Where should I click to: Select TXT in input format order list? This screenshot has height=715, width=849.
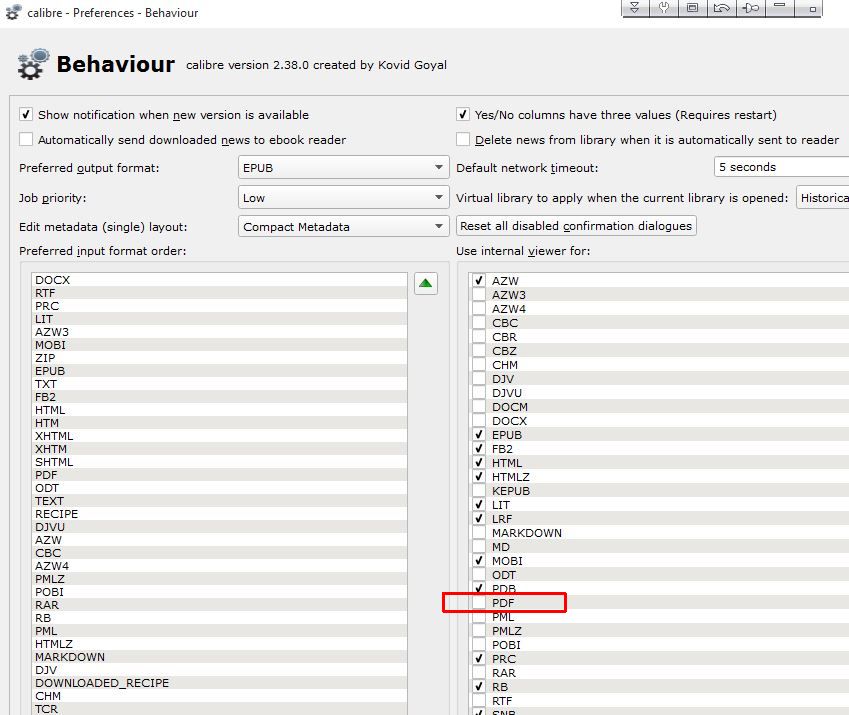pos(219,384)
